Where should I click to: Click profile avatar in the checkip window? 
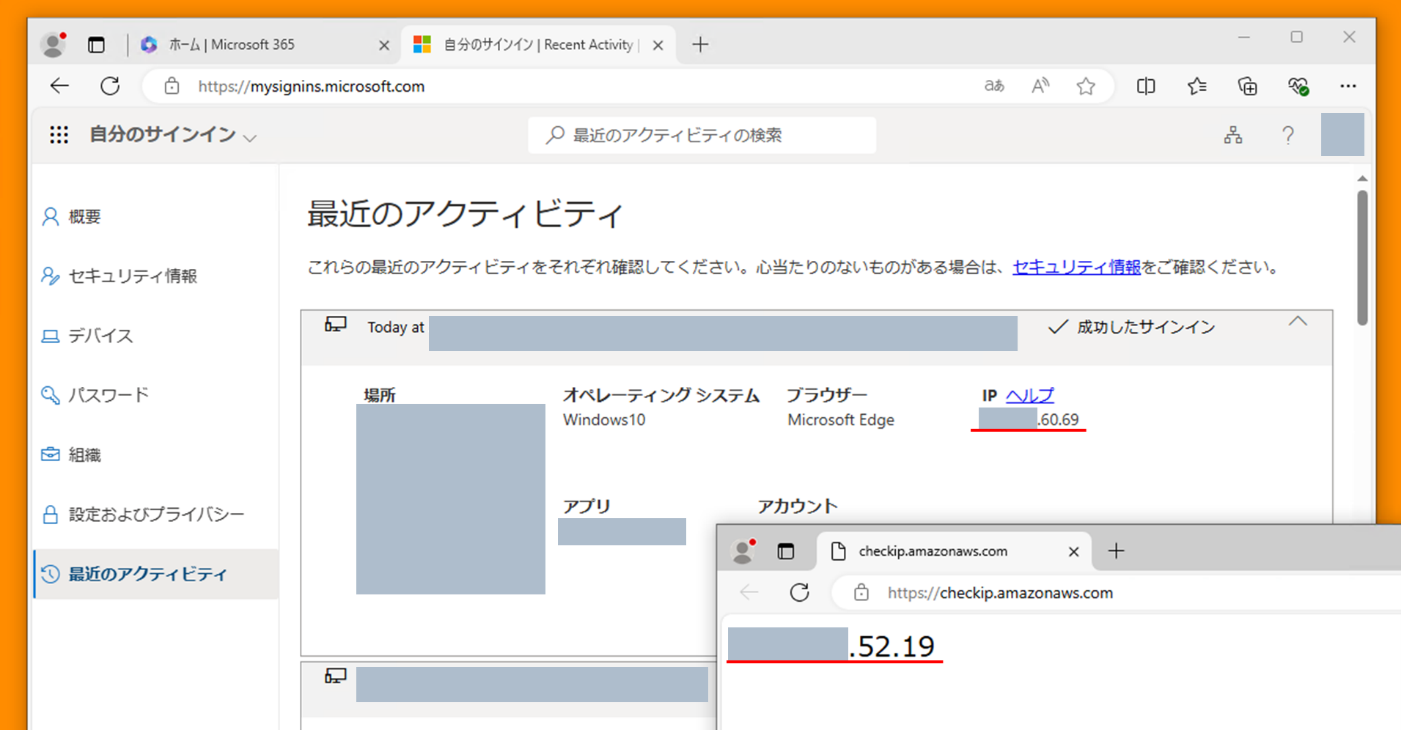(x=742, y=550)
